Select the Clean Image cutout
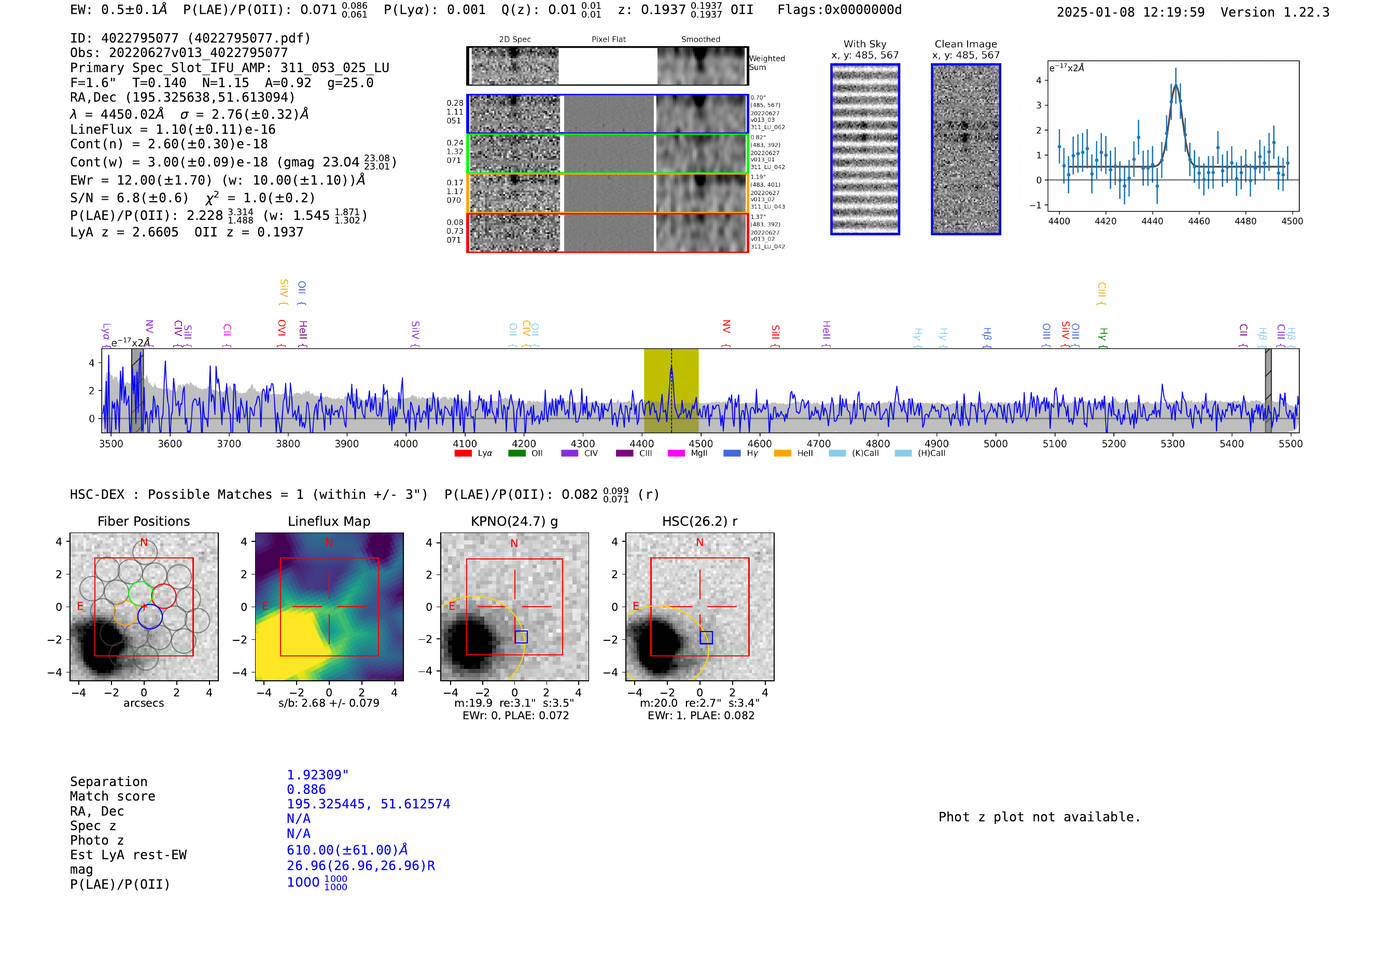This screenshot has width=1400, height=953. [x=966, y=149]
